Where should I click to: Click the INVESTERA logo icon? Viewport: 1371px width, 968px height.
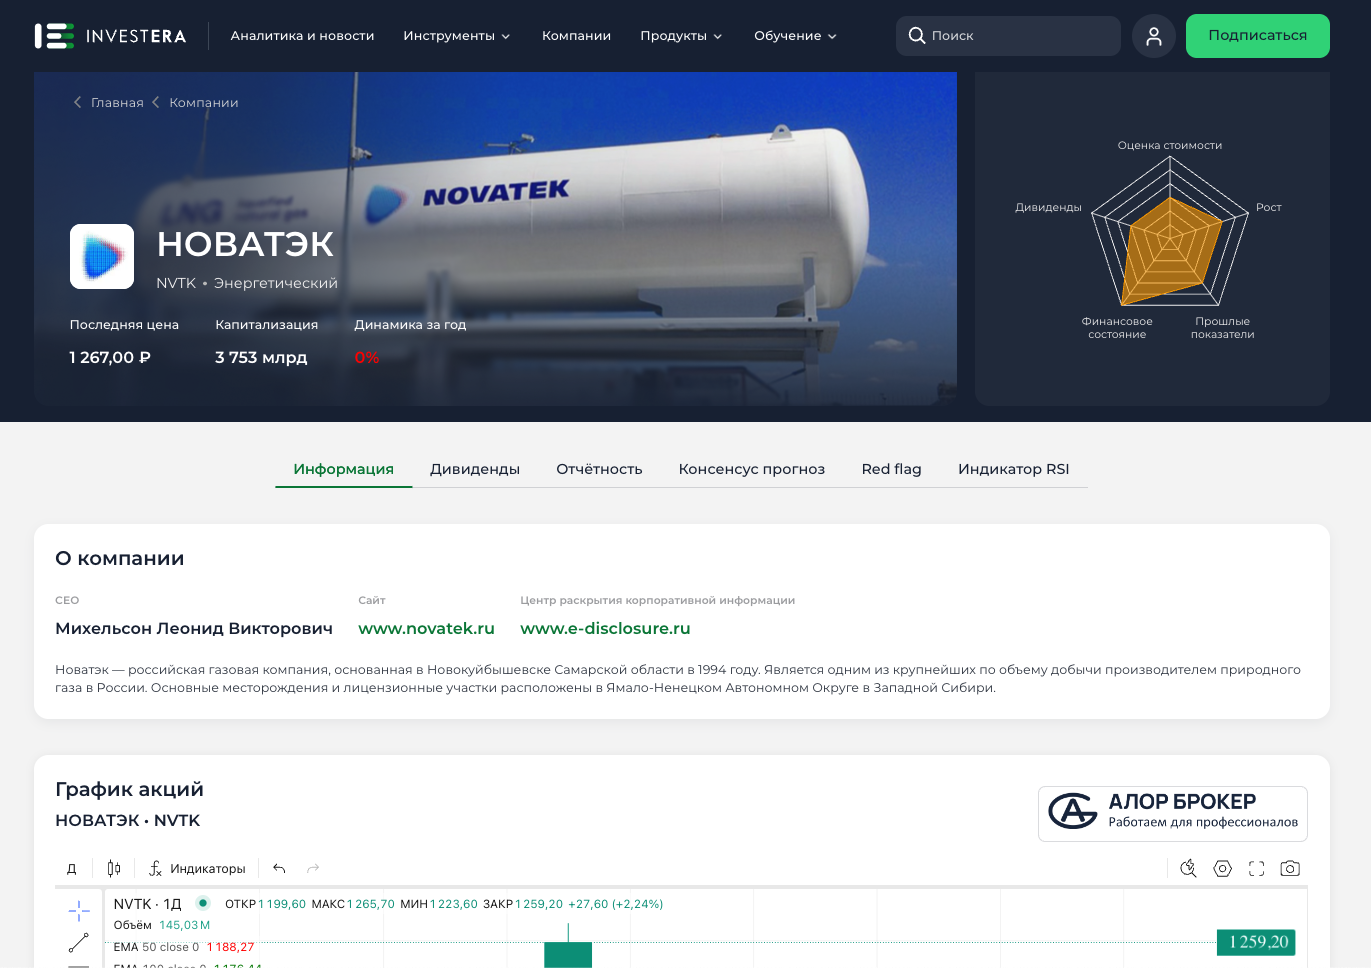coord(53,35)
